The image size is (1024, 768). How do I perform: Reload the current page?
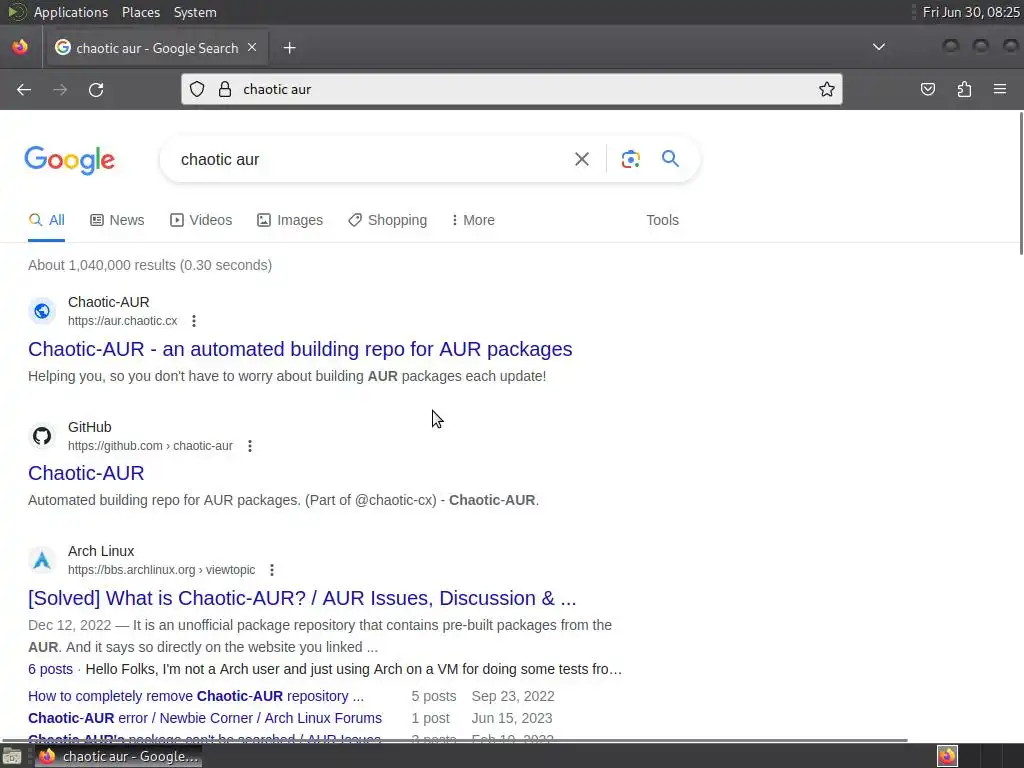coord(96,89)
